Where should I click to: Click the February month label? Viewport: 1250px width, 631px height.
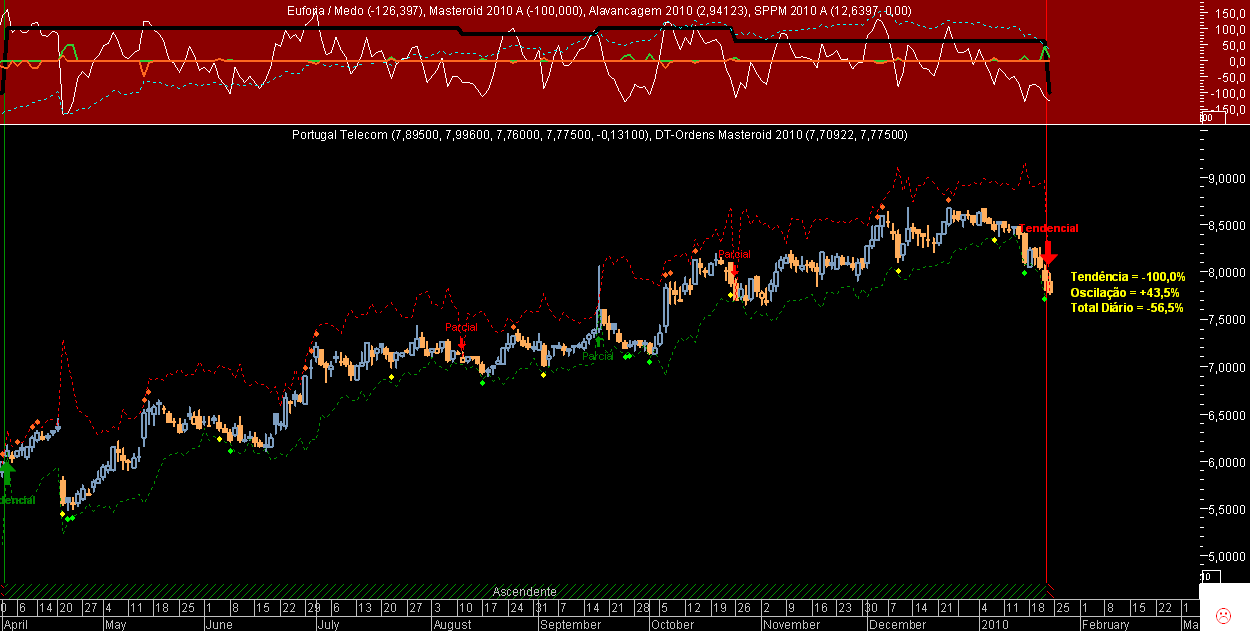coord(1105,624)
